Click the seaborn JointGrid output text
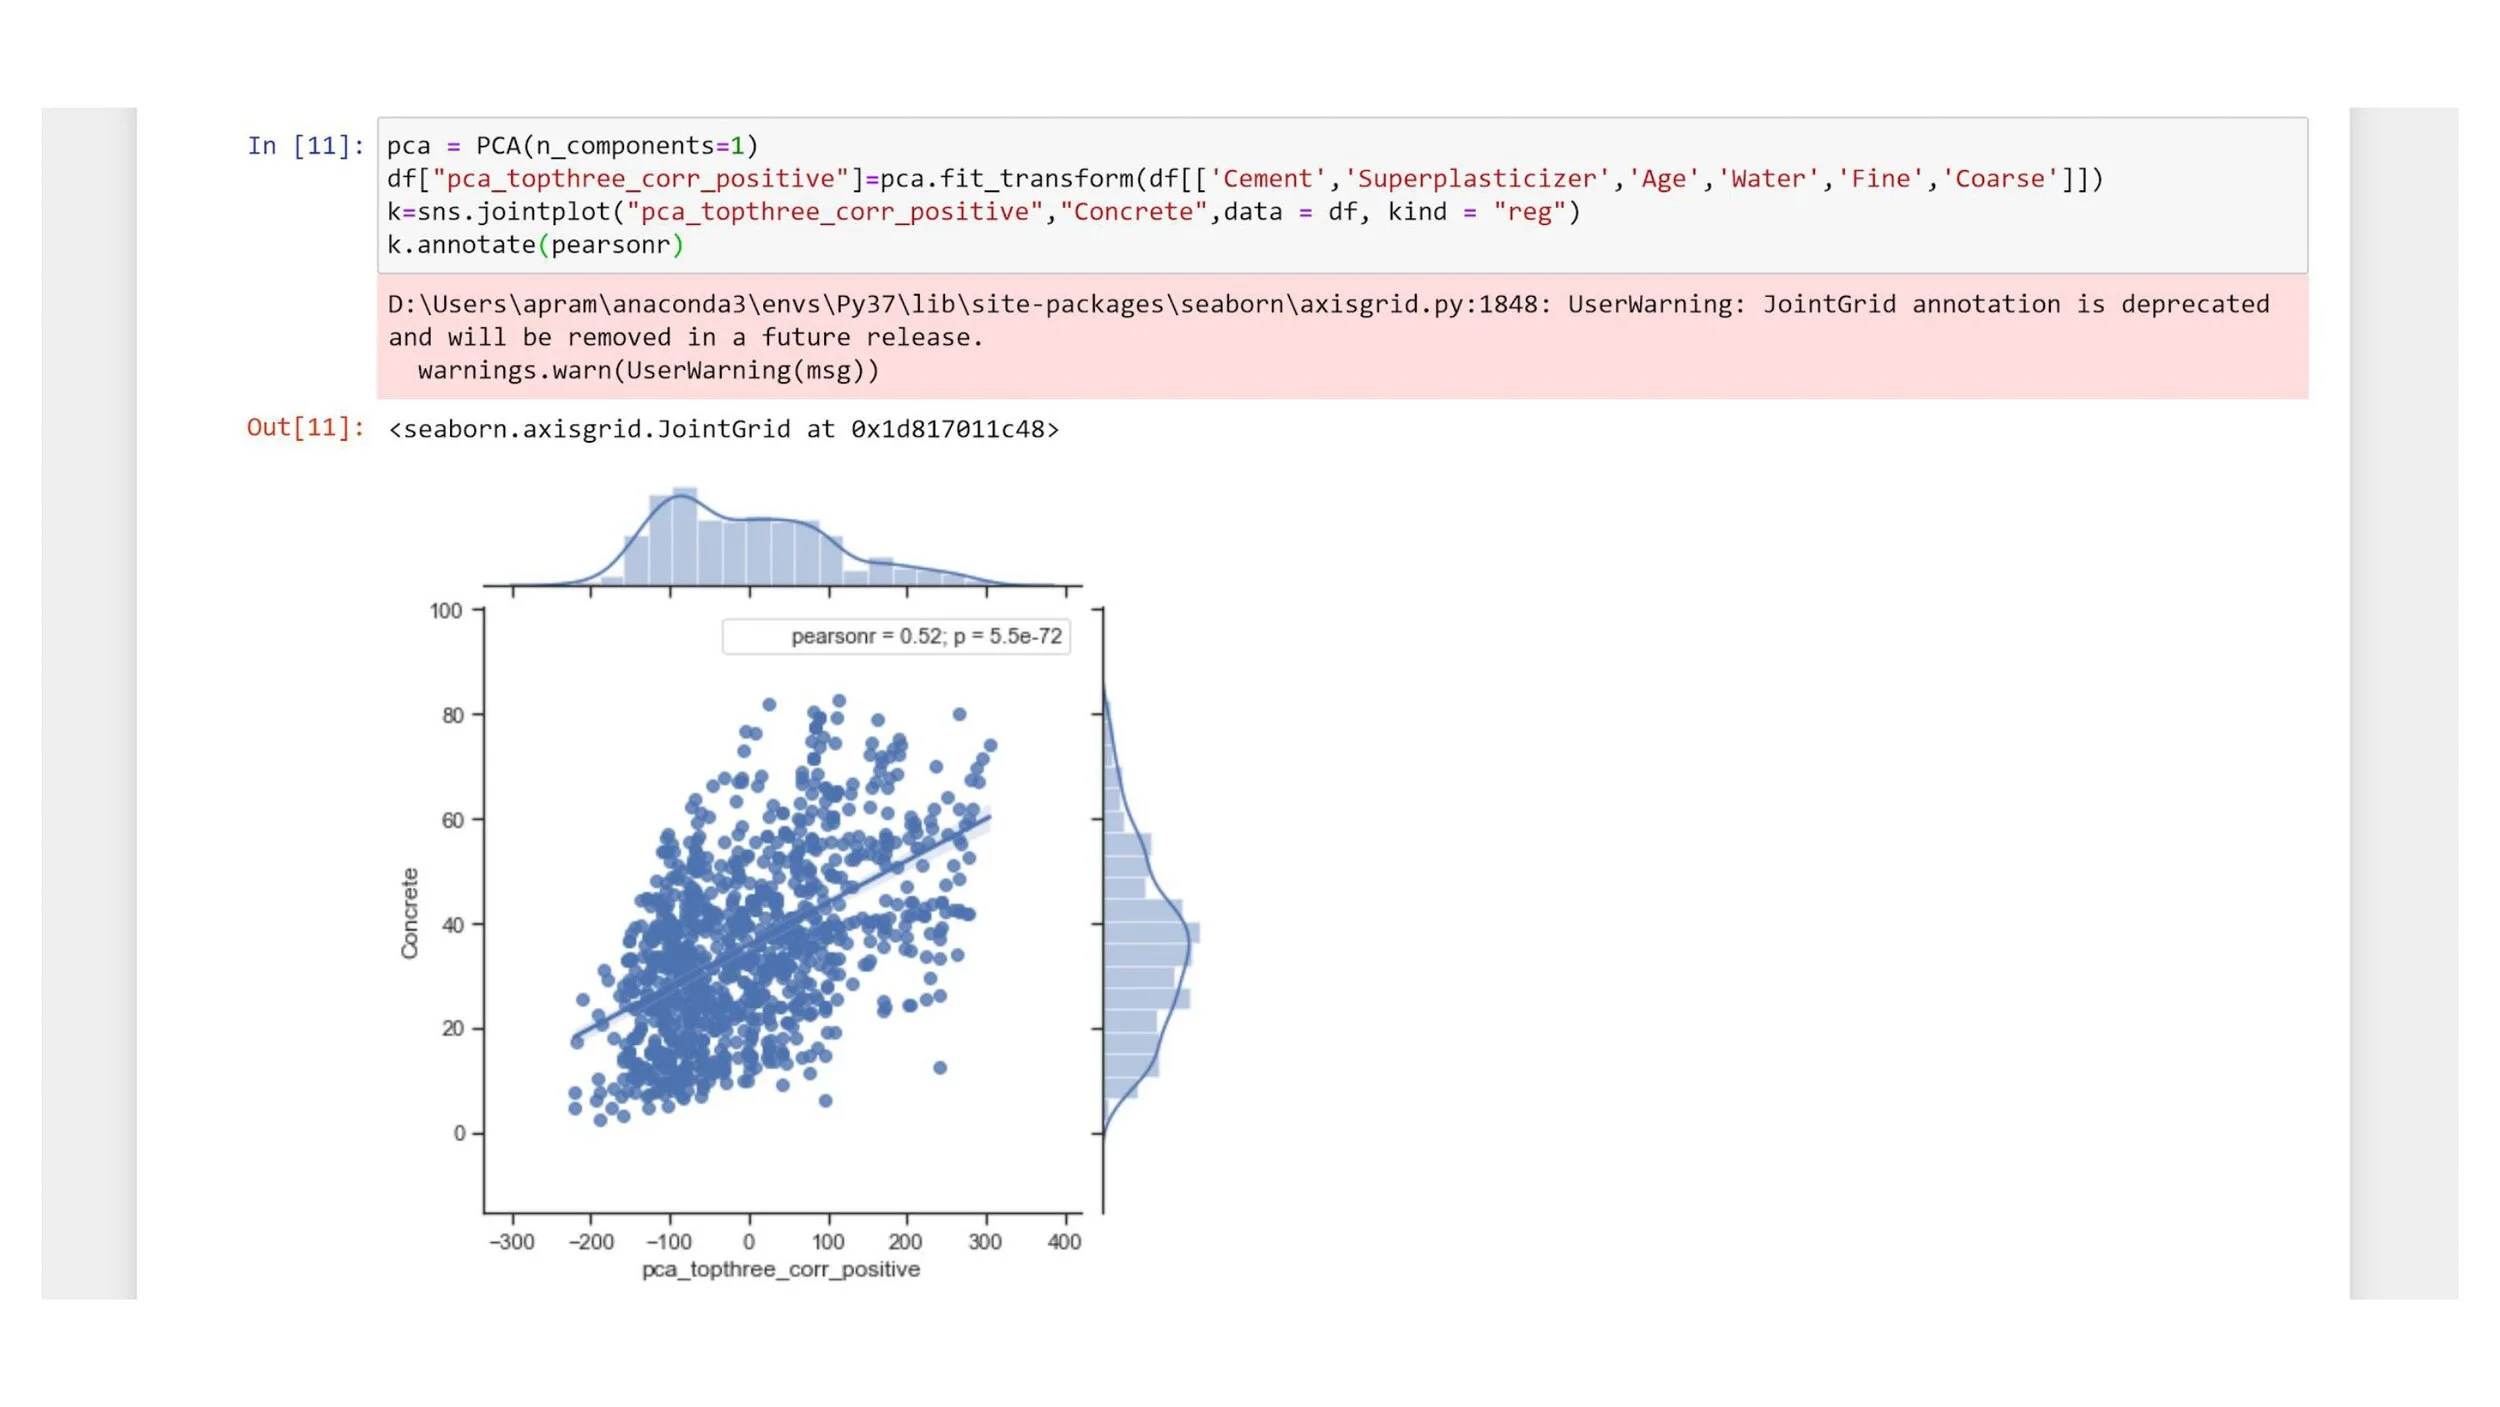The image size is (2500, 1407). click(723, 430)
